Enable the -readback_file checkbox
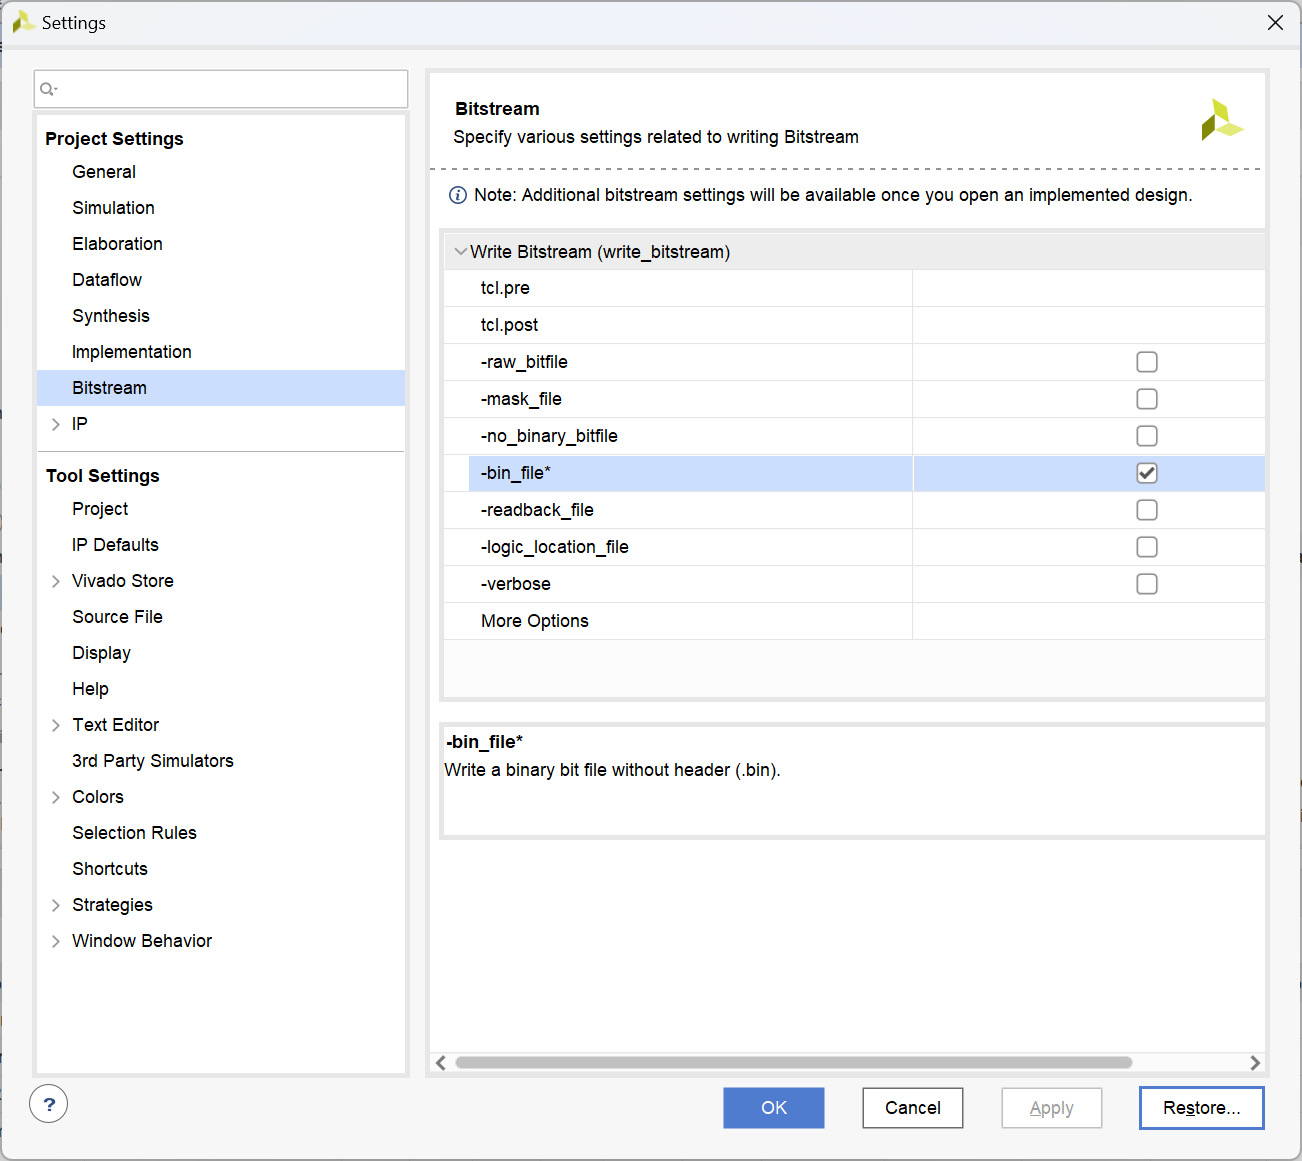The height and width of the screenshot is (1161, 1302). (1147, 510)
